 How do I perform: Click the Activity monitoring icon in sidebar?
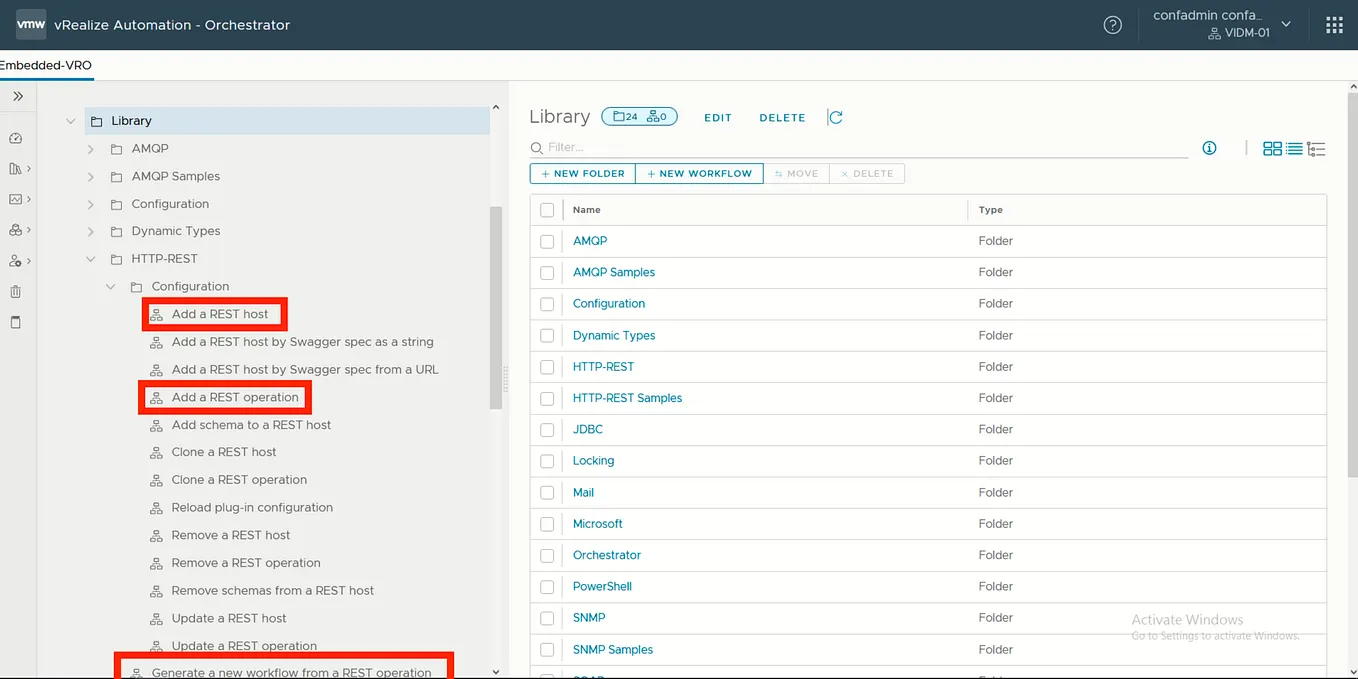click(14, 199)
